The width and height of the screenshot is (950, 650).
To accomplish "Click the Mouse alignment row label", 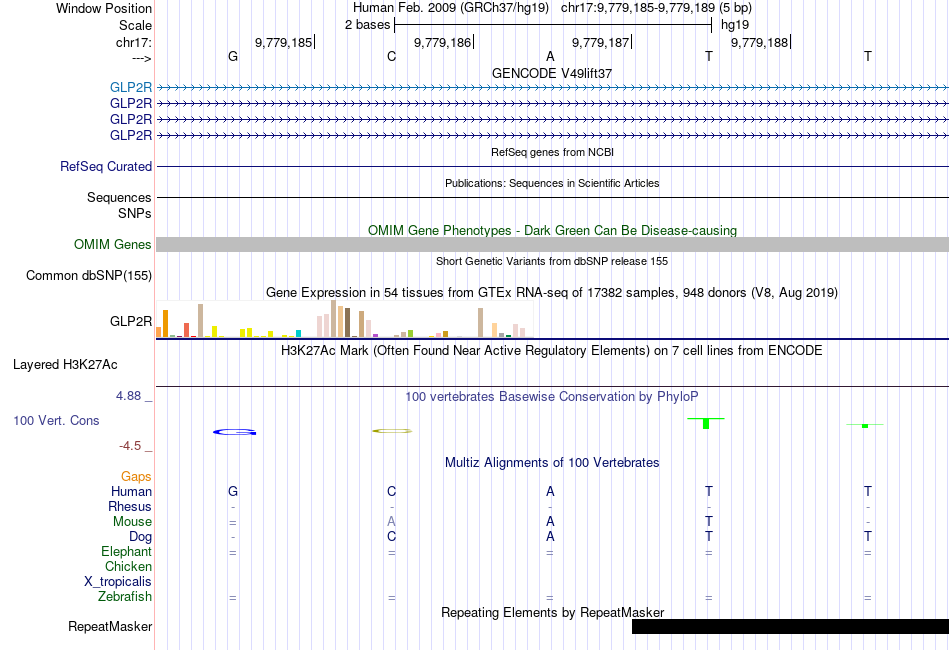I will pos(132,522).
